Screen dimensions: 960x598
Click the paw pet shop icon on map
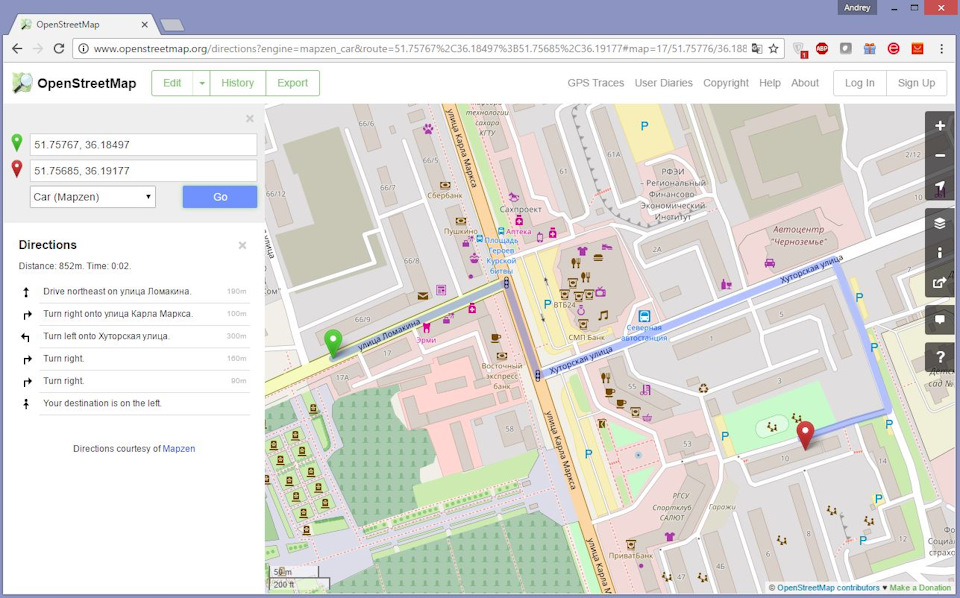point(428,129)
